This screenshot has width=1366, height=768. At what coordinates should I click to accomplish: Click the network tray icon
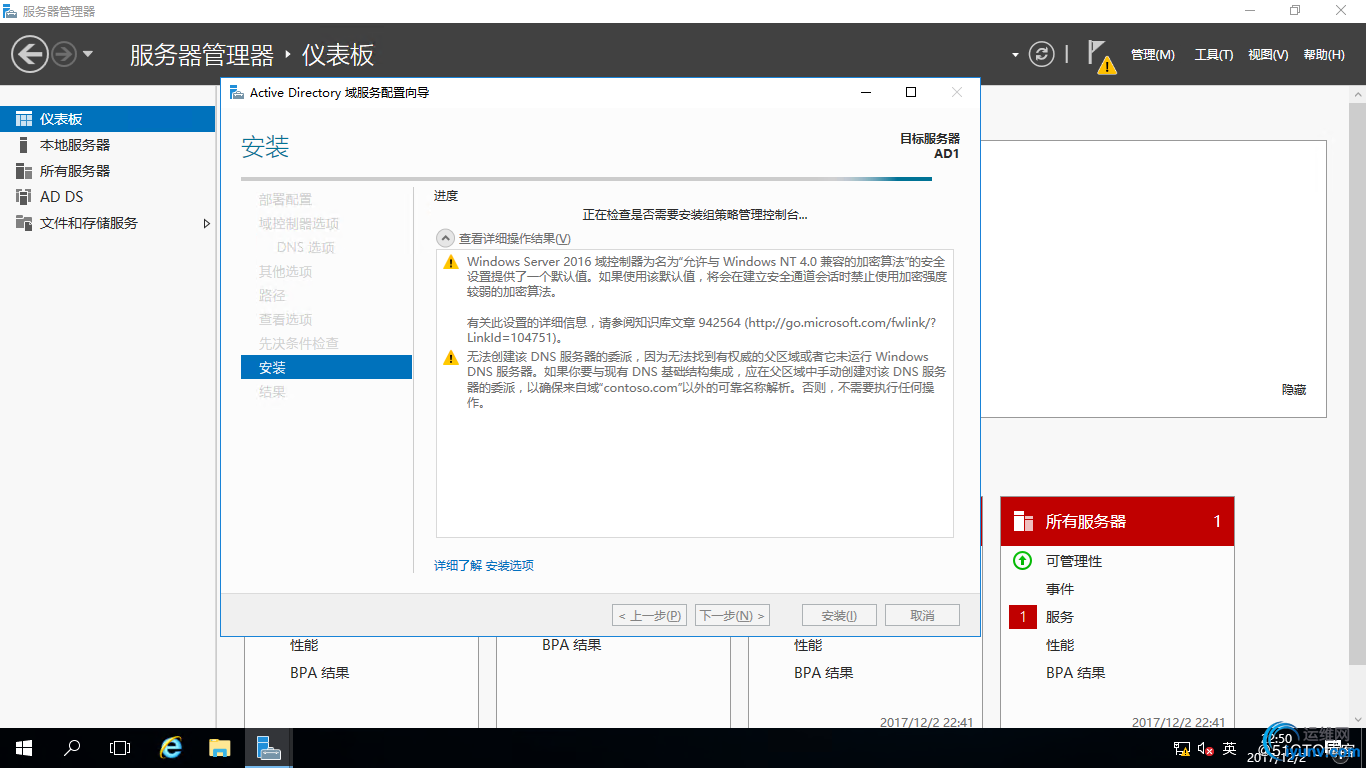point(1182,748)
